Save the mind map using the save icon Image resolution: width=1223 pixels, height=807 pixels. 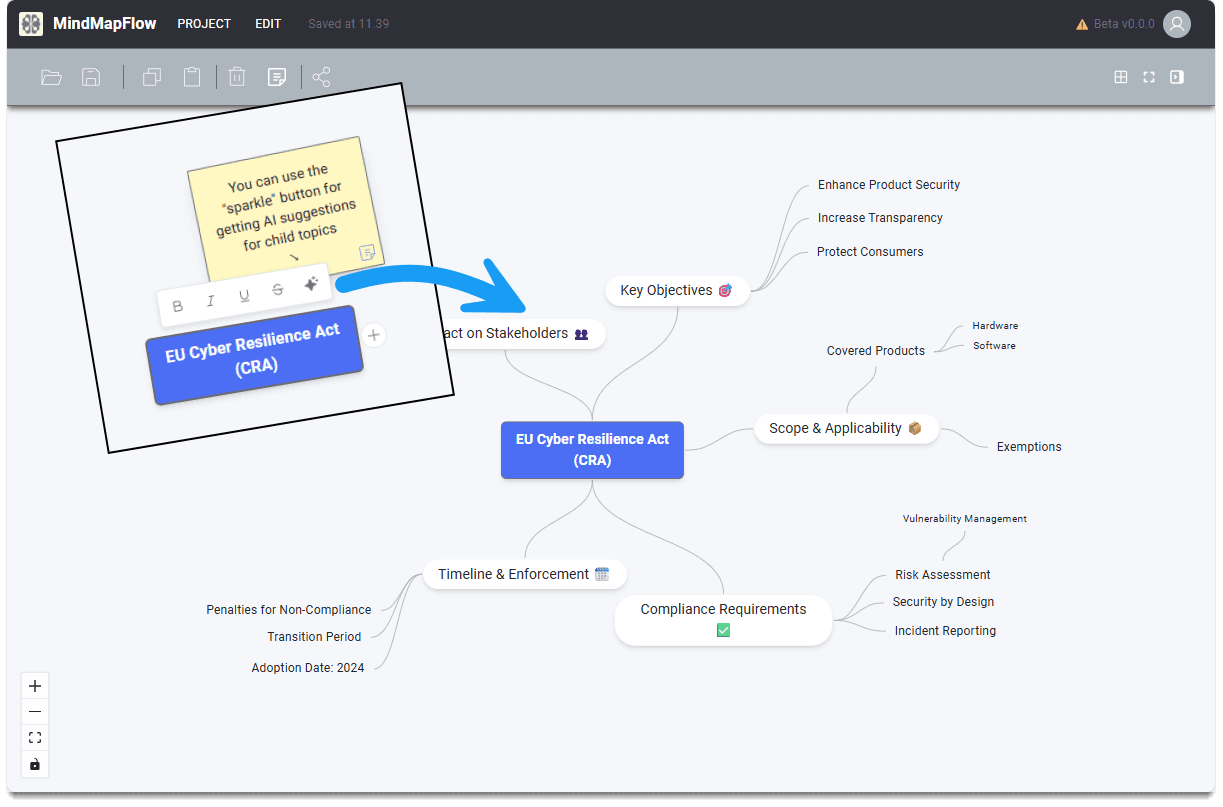(91, 76)
